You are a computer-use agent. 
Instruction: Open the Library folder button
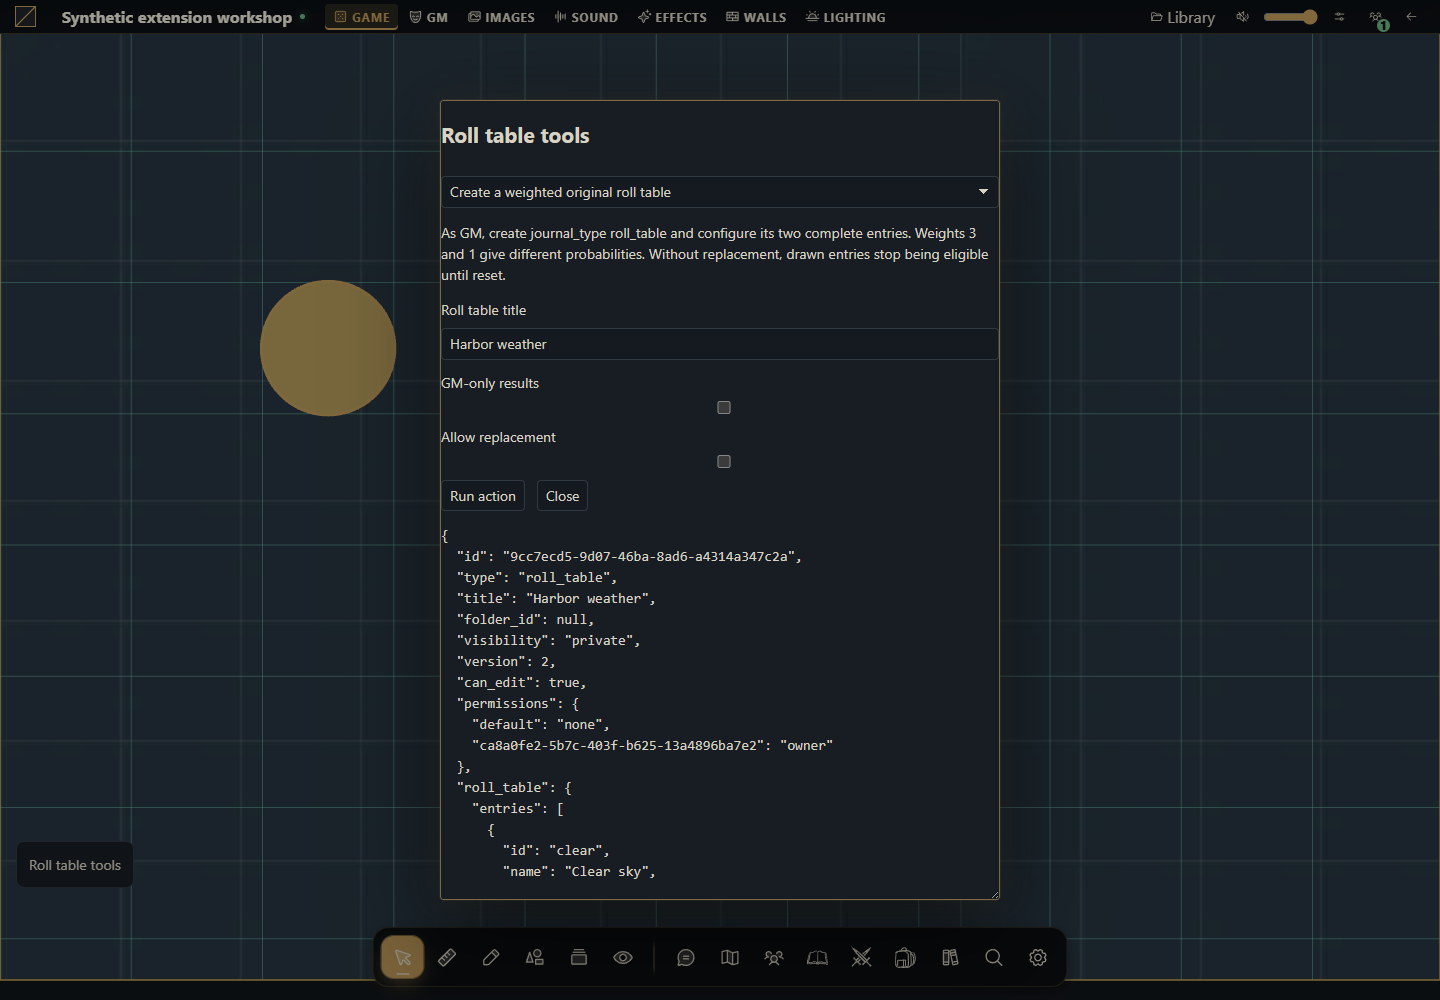click(1183, 17)
